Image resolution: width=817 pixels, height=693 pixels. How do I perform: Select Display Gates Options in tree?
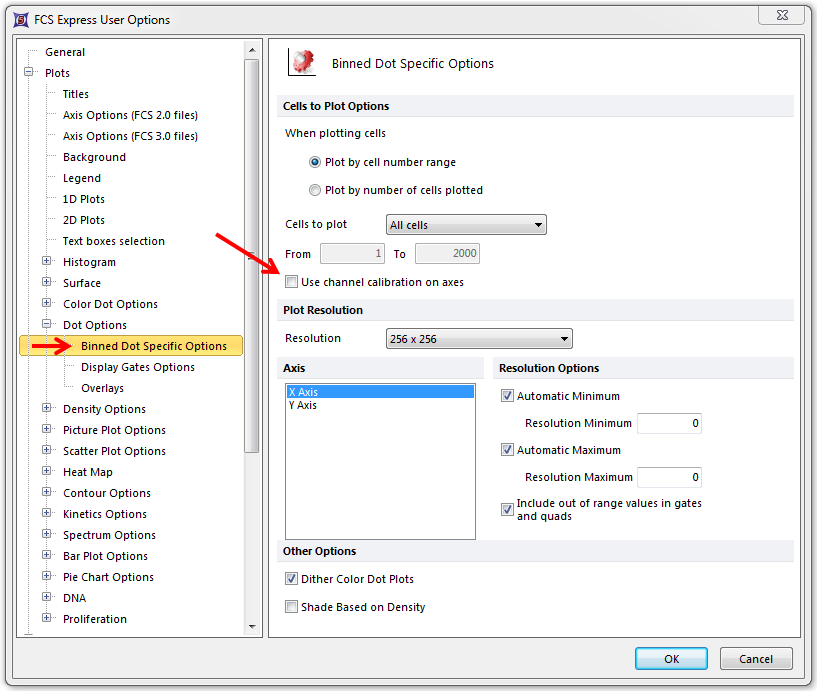[137, 367]
